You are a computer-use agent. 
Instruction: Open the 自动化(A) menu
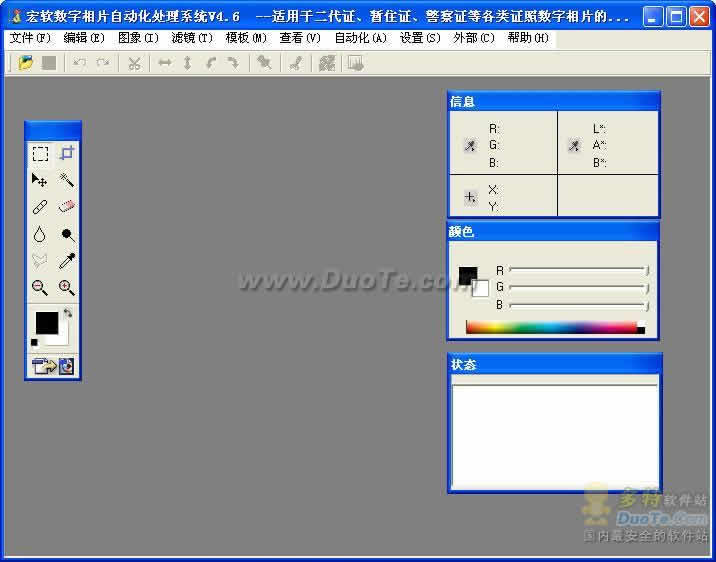coord(361,38)
